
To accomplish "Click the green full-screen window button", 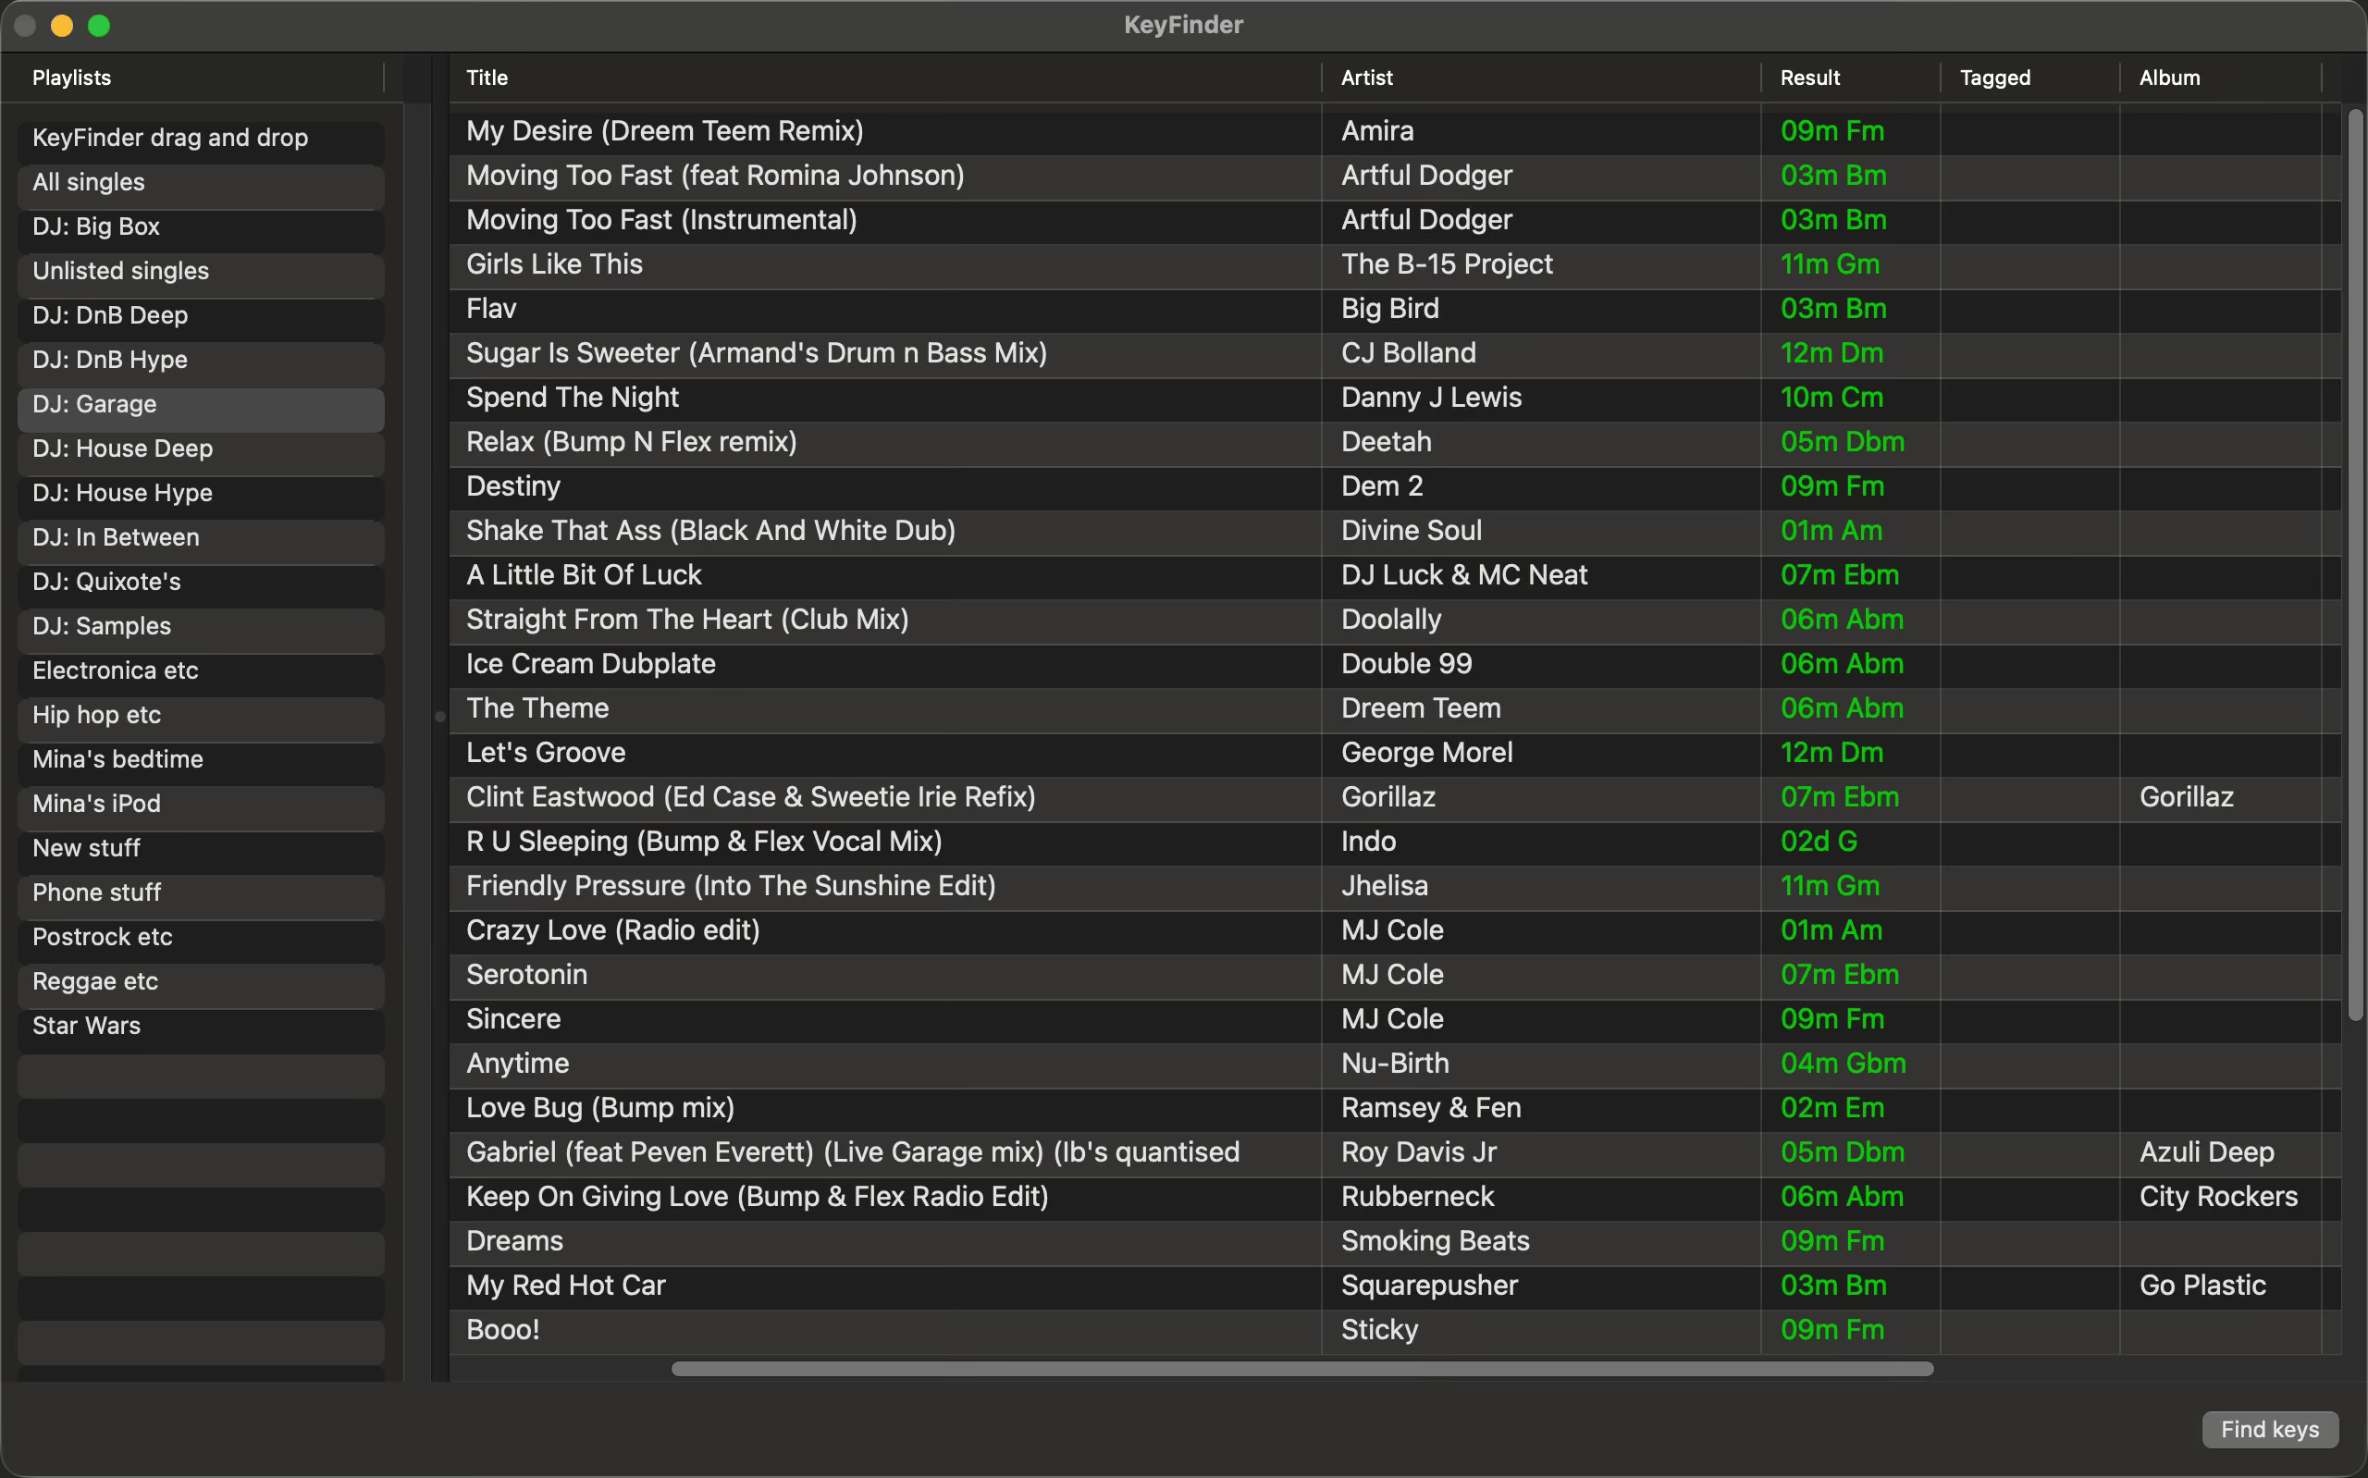I will pyautogui.click(x=98, y=25).
